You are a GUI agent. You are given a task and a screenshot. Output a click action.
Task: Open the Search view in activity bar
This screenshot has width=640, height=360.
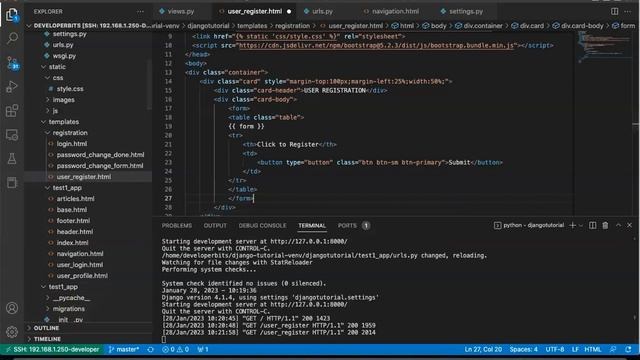12,39
